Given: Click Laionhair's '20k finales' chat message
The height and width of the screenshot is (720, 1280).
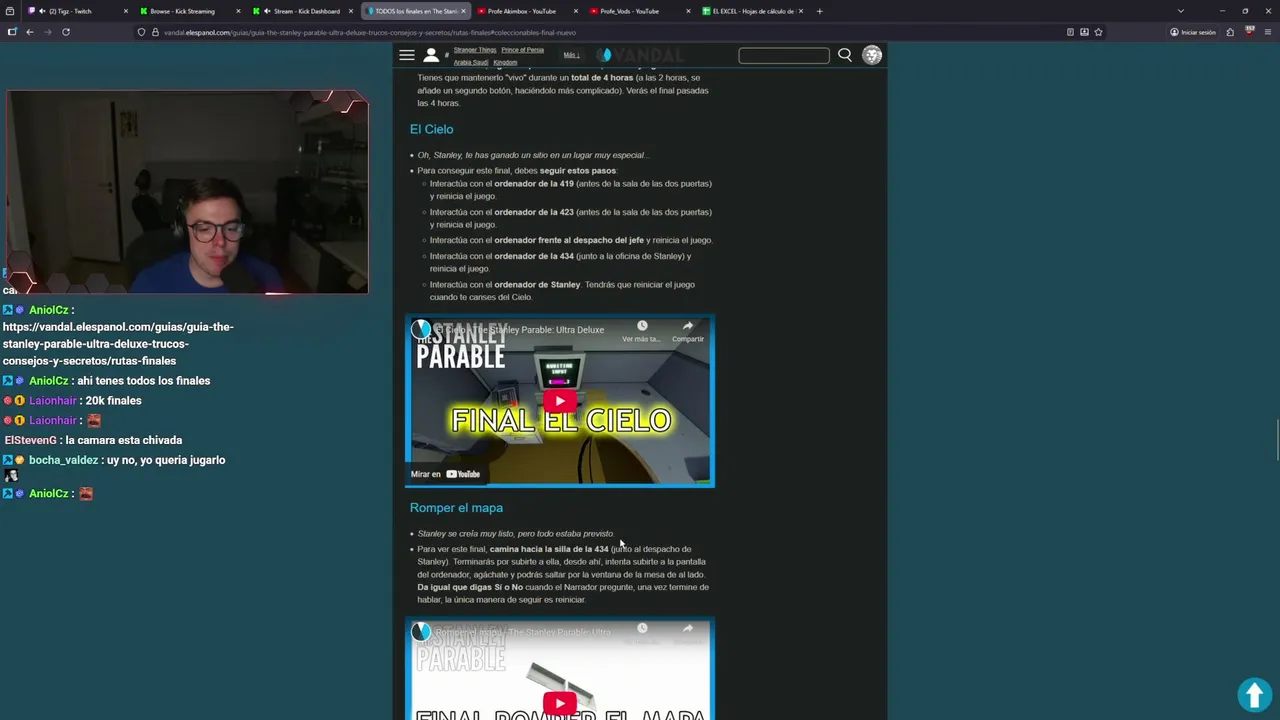Looking at the screenshot, I should click(x=111, y=401).
